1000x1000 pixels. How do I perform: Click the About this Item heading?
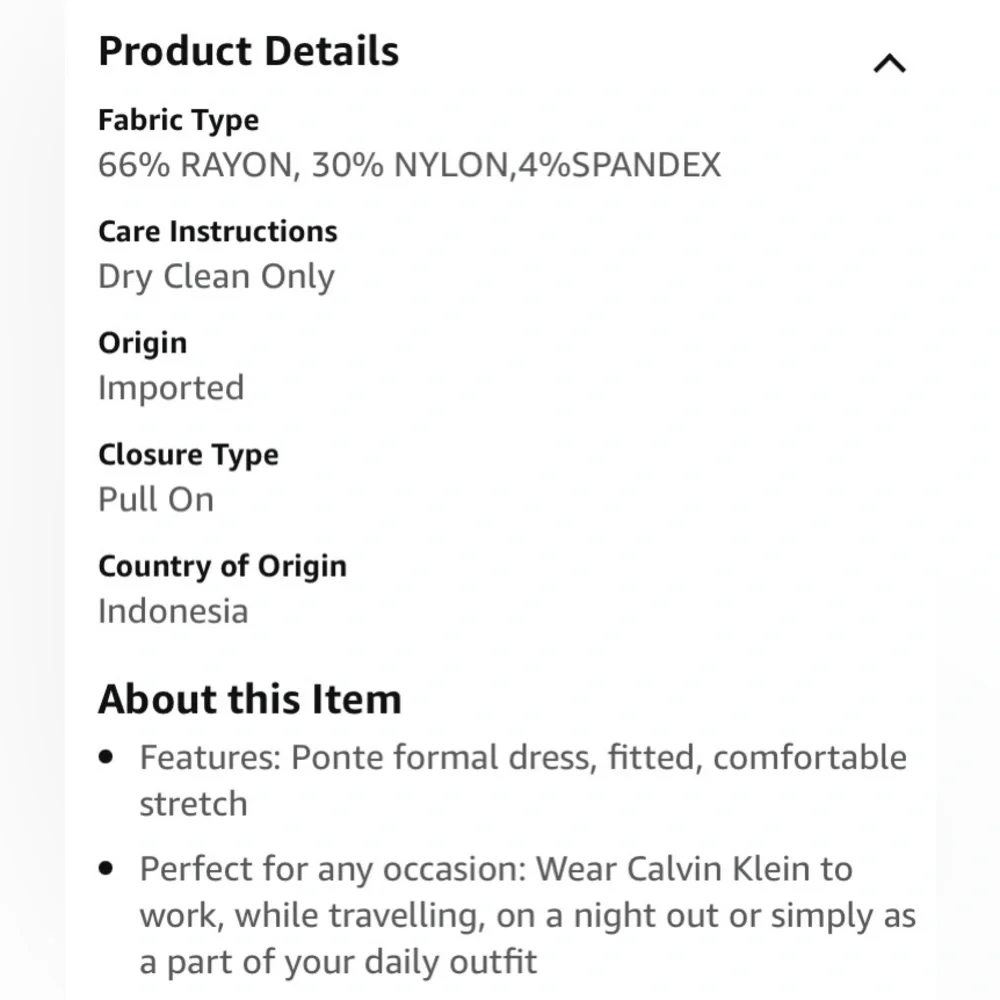(x=249, y=699)
